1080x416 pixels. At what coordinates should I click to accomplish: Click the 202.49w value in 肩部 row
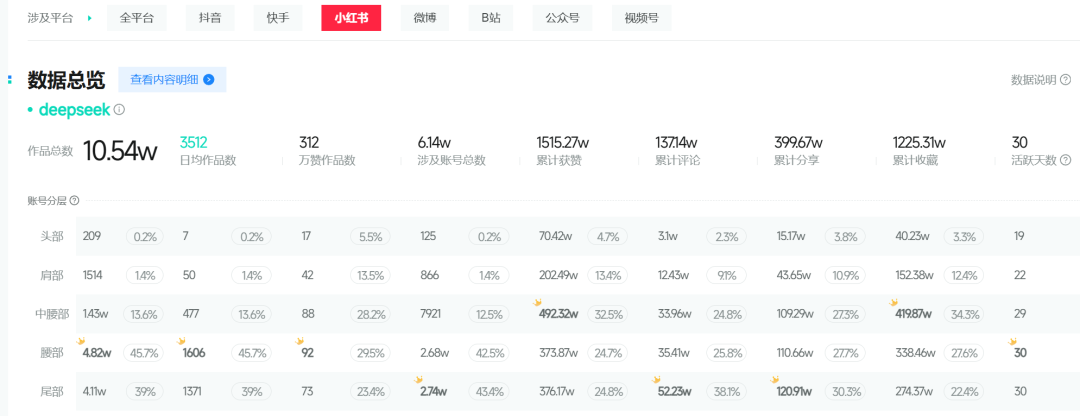[559, 275]
